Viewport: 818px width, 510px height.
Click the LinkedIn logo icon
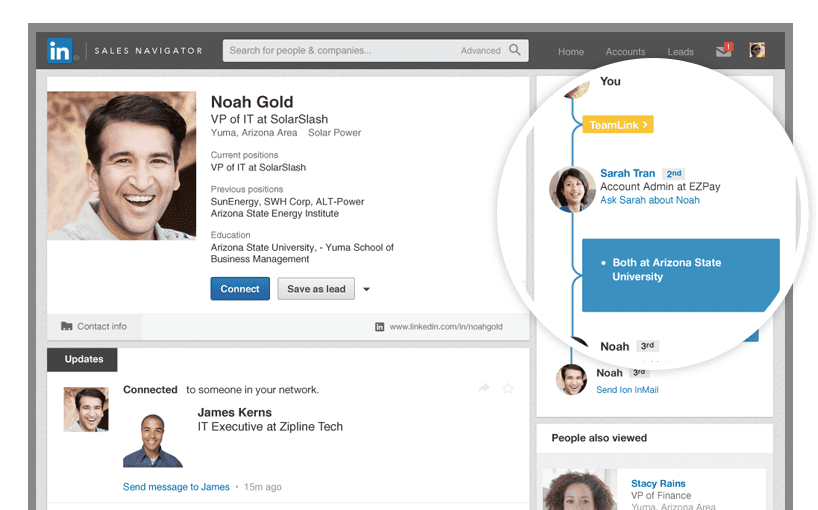[x=60, y=50]
